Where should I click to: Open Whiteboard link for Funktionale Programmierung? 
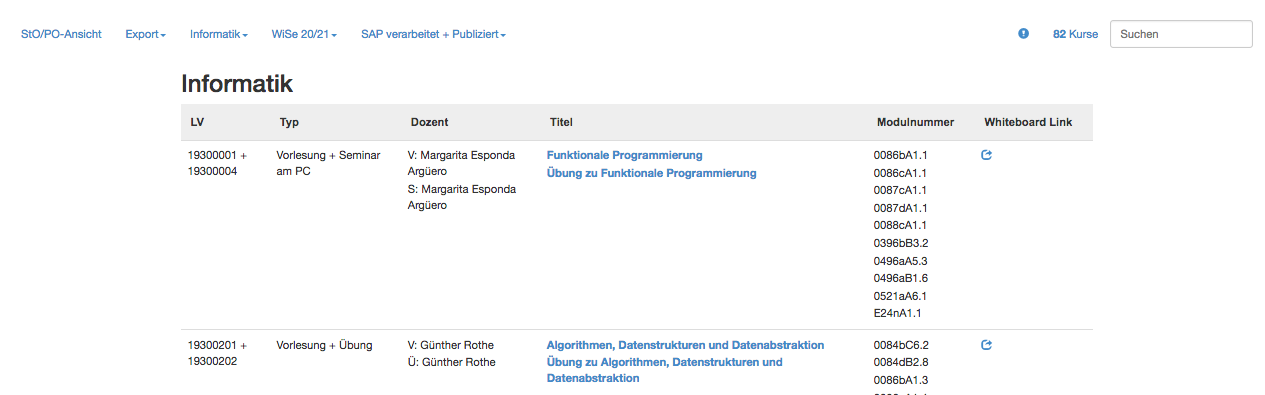[x=986, y=155]
